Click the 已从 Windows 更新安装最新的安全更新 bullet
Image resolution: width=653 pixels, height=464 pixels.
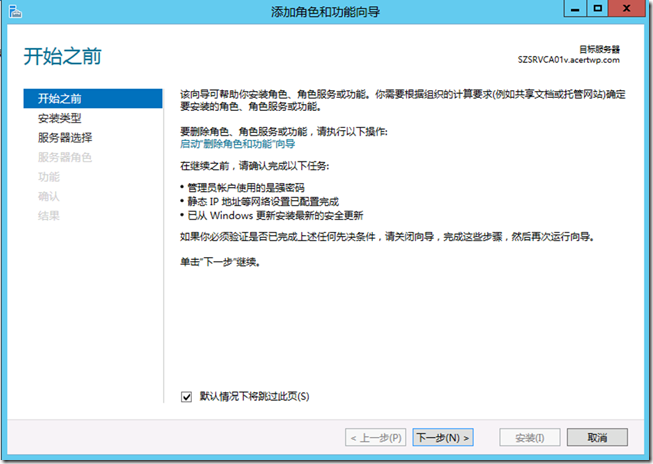pos(275,215)
